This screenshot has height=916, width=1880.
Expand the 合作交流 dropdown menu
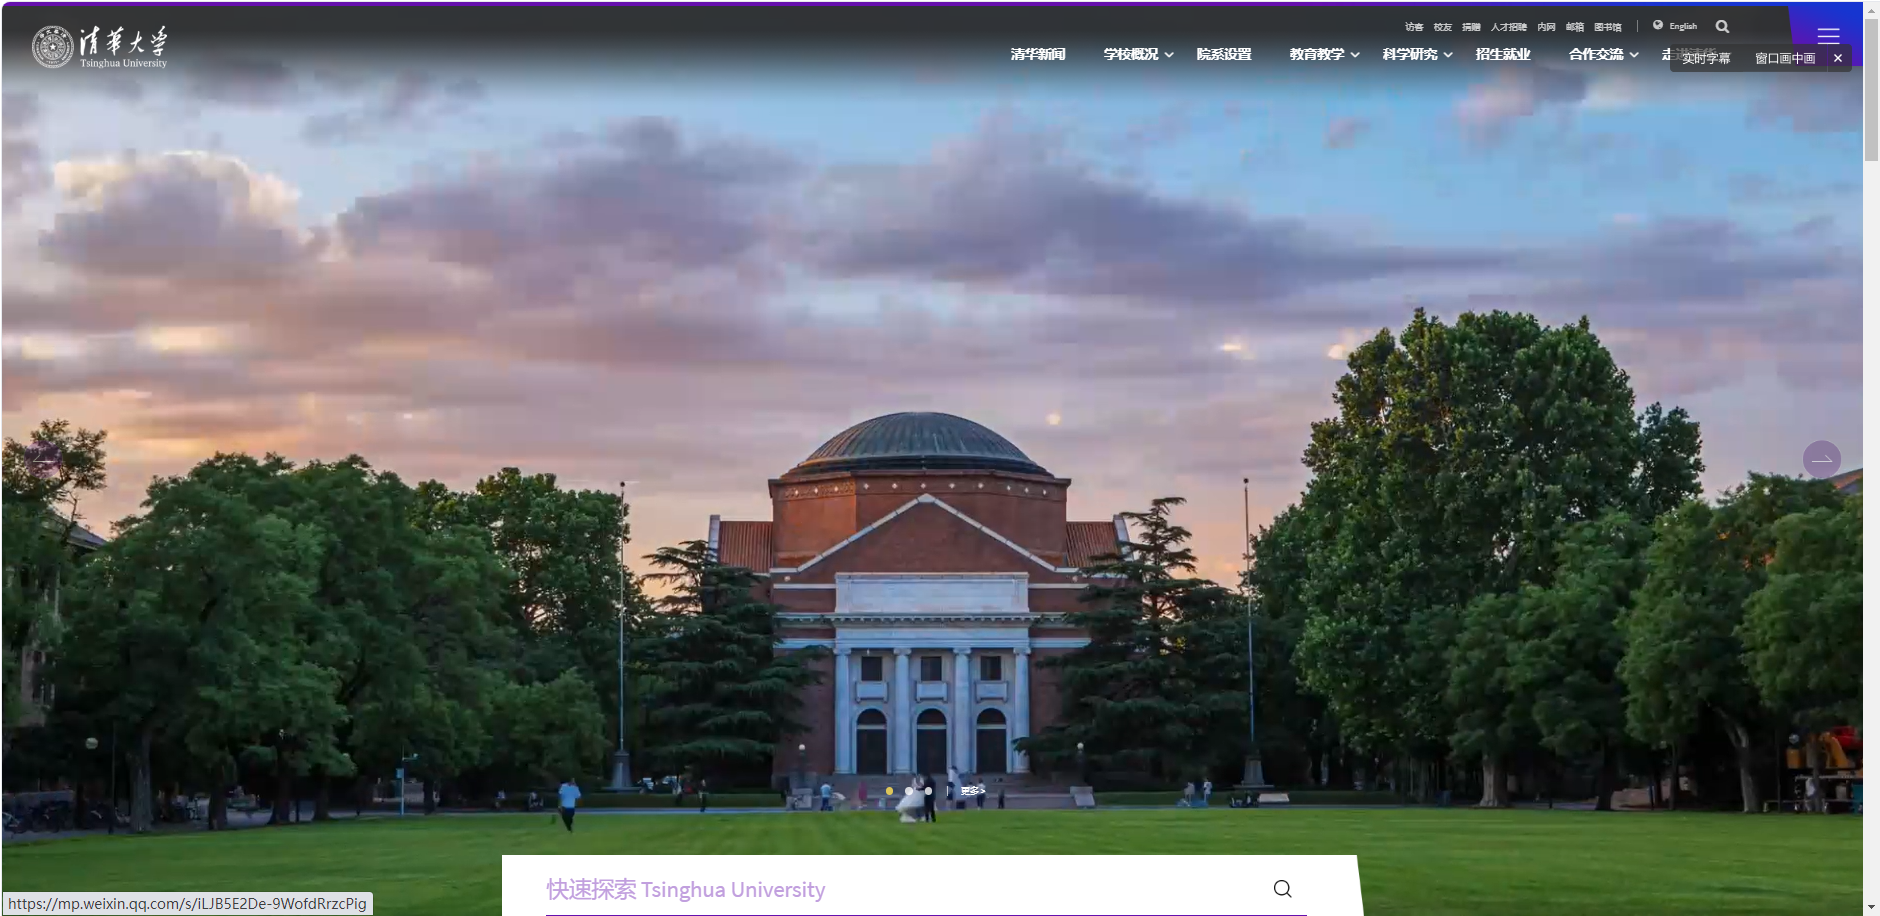coord(1603,54)
